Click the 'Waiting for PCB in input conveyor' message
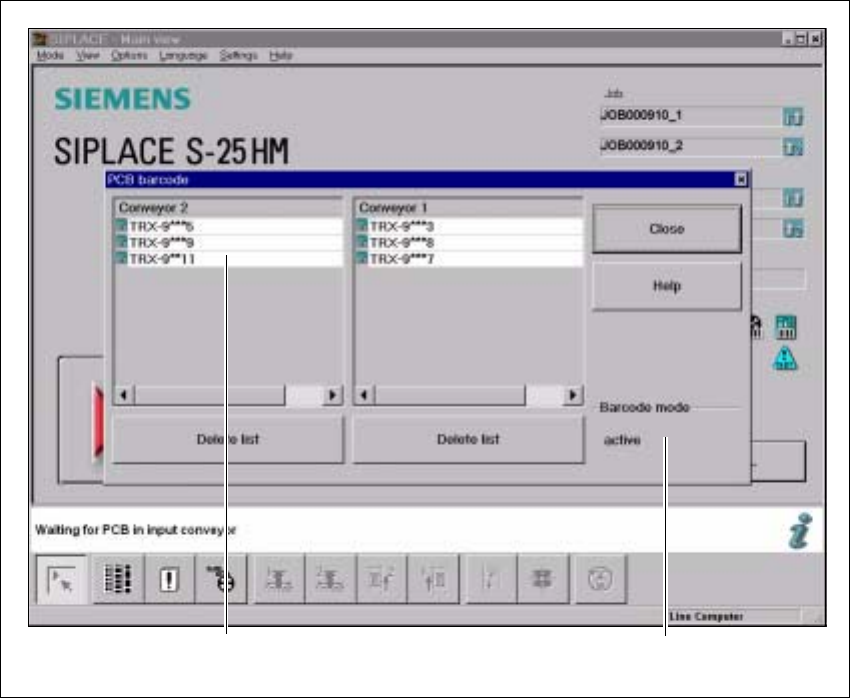This screenshot has height=698, width=850. [x=136, y=530]
